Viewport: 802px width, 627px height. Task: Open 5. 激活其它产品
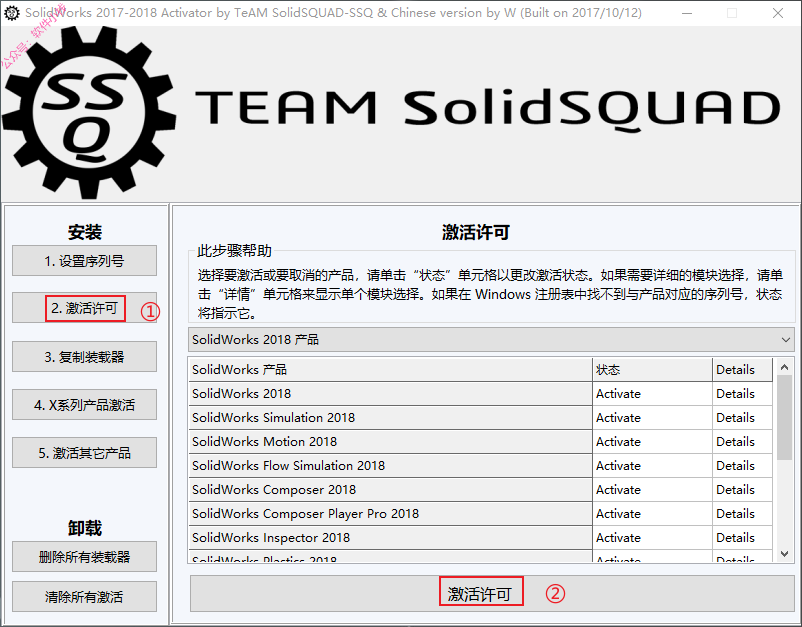click(84, 453)
